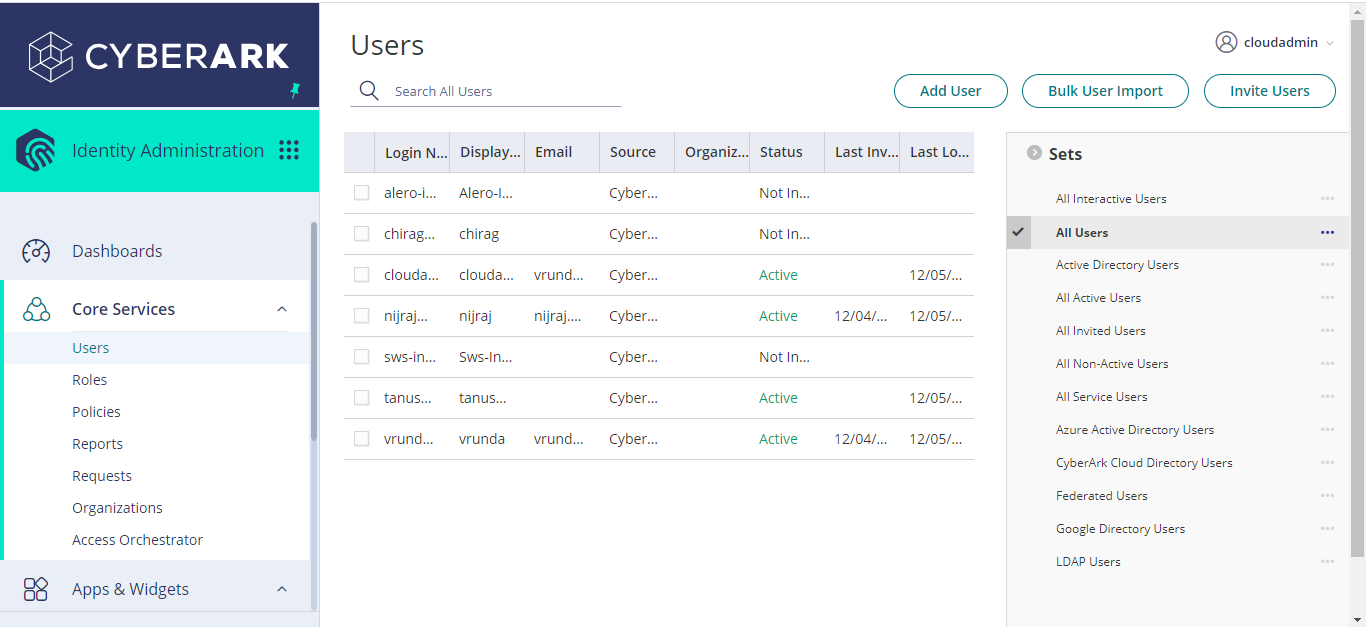1366x627 pixels.
Task: Click the sidebar vertical scrollbar
Action: point(314,330)
